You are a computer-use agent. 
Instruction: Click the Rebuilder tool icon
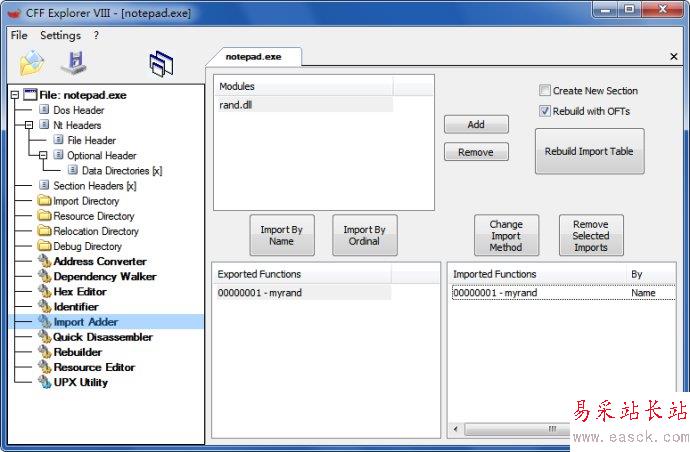[44, 351]
